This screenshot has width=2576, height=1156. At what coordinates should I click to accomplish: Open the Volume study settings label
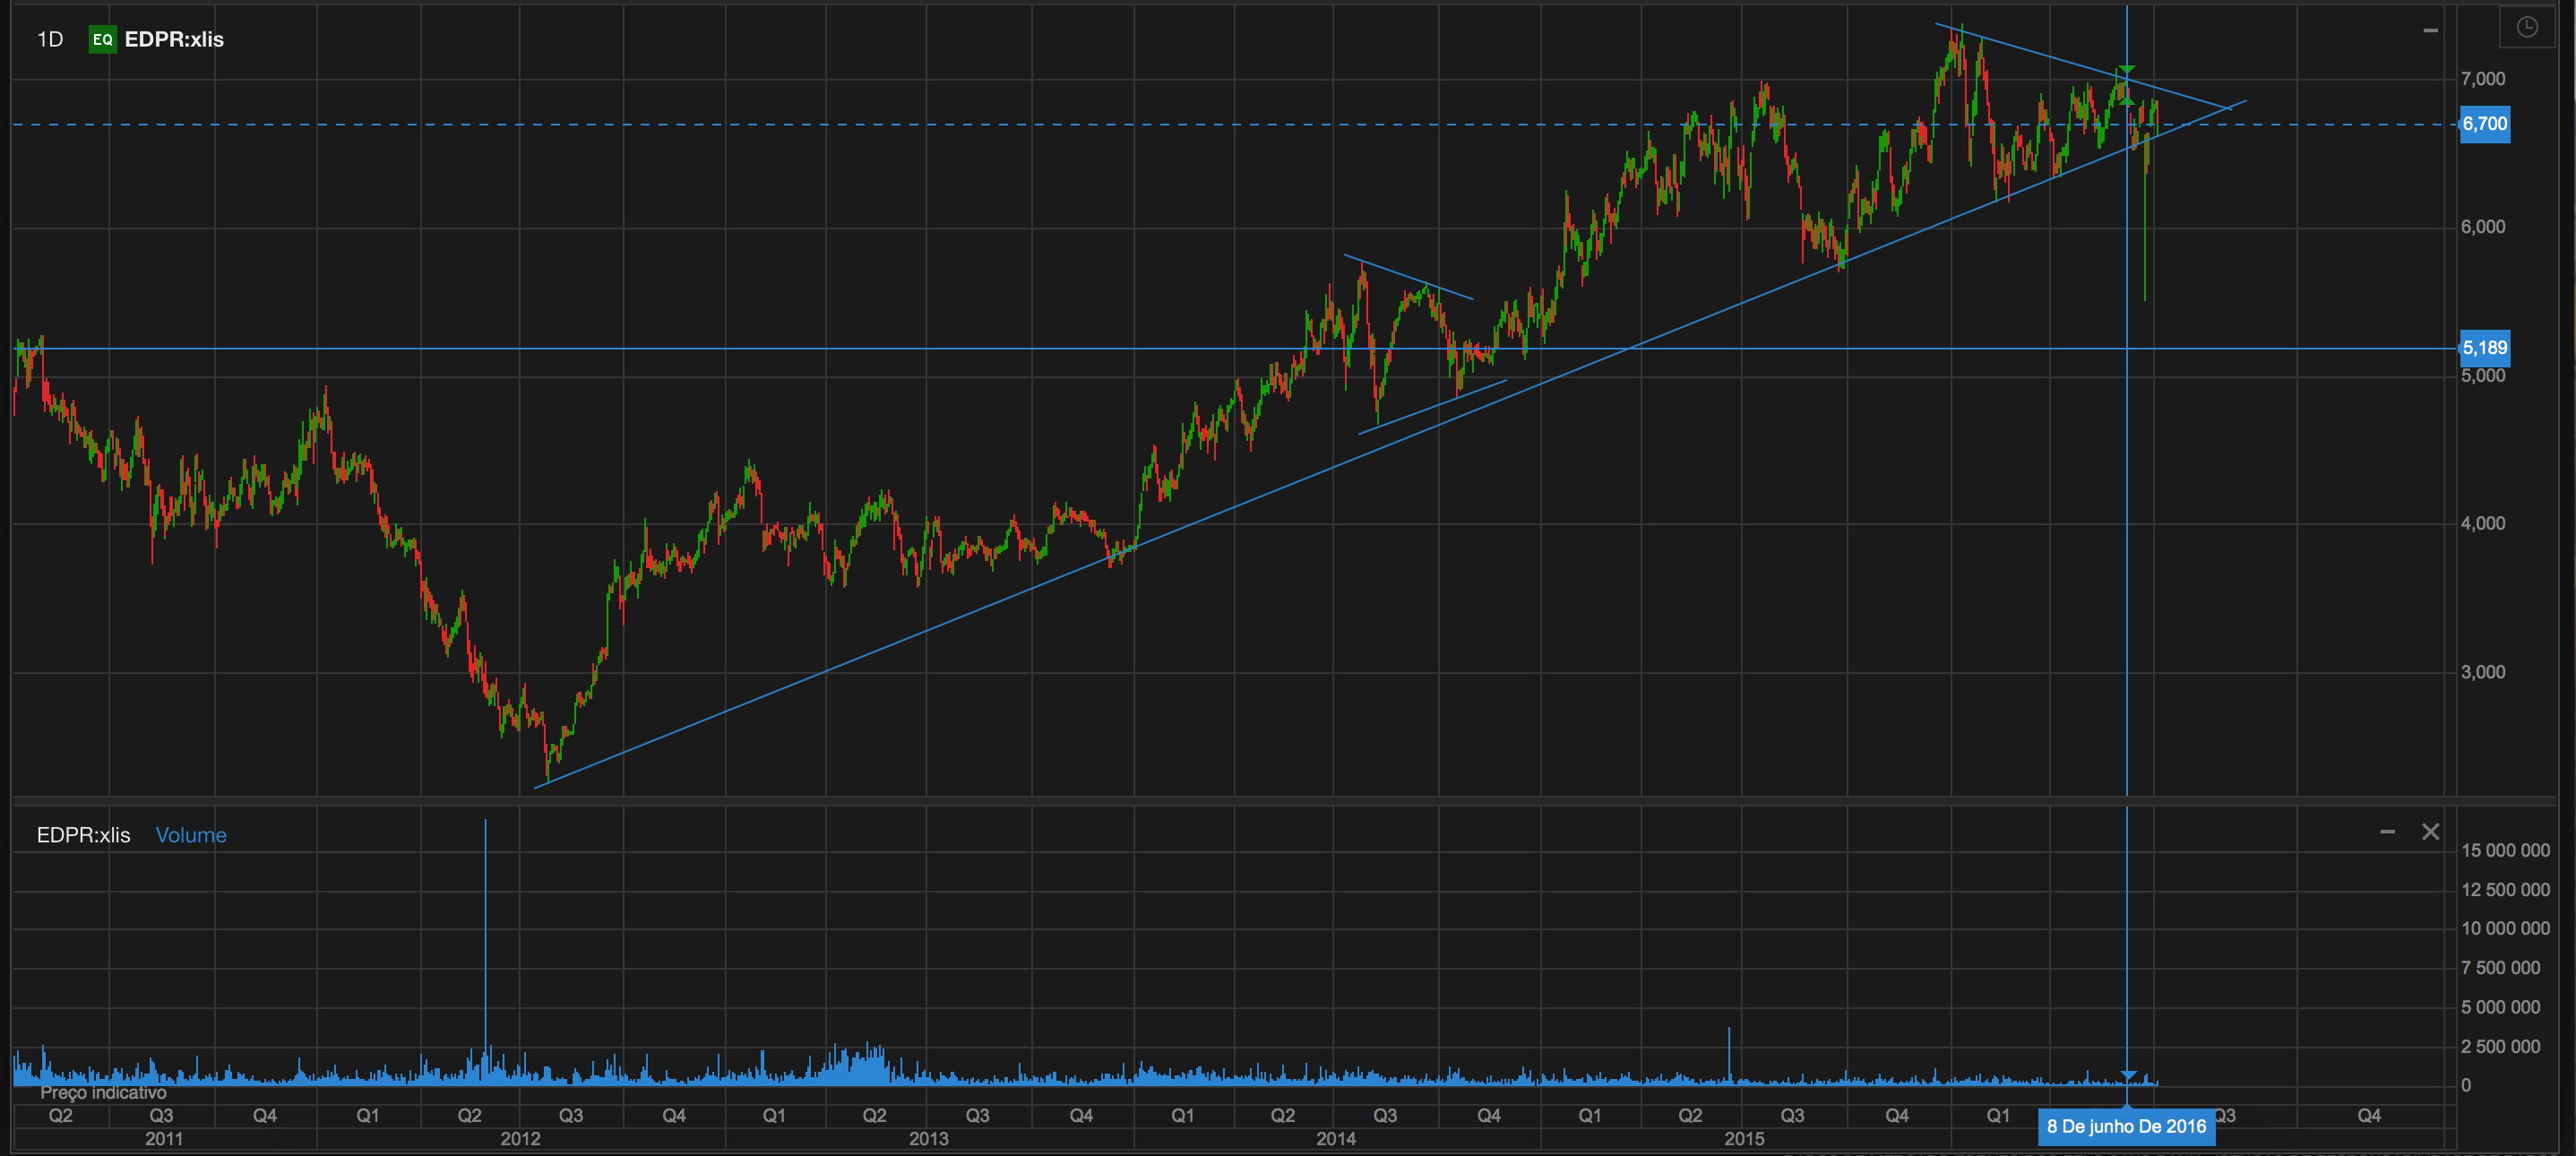tap(191, 835)
